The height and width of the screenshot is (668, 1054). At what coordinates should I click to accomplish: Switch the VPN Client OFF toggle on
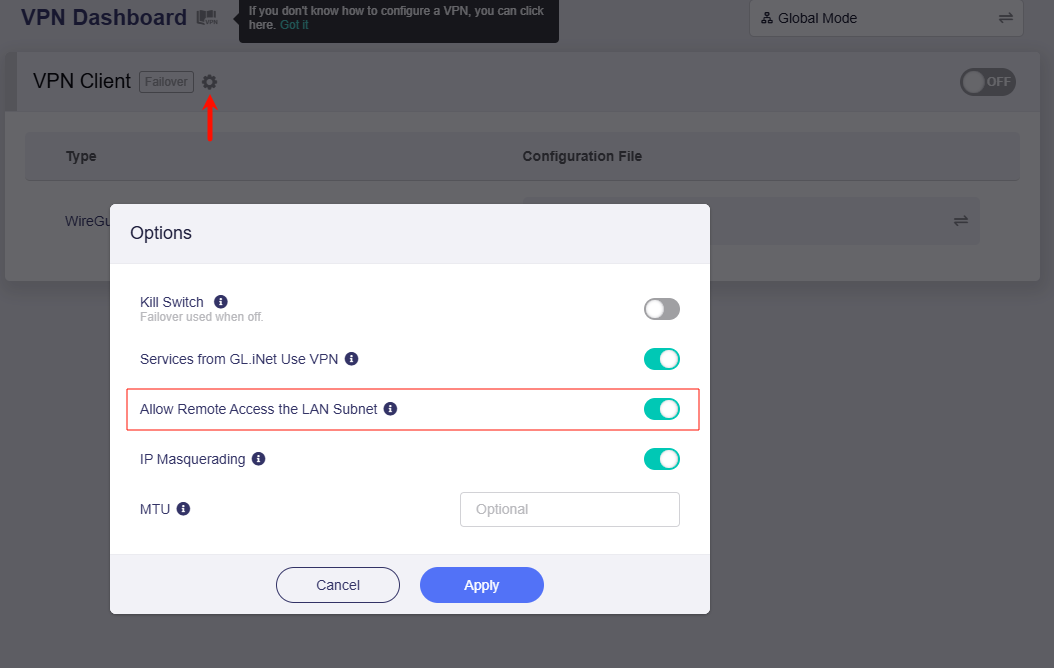point(987,82)
